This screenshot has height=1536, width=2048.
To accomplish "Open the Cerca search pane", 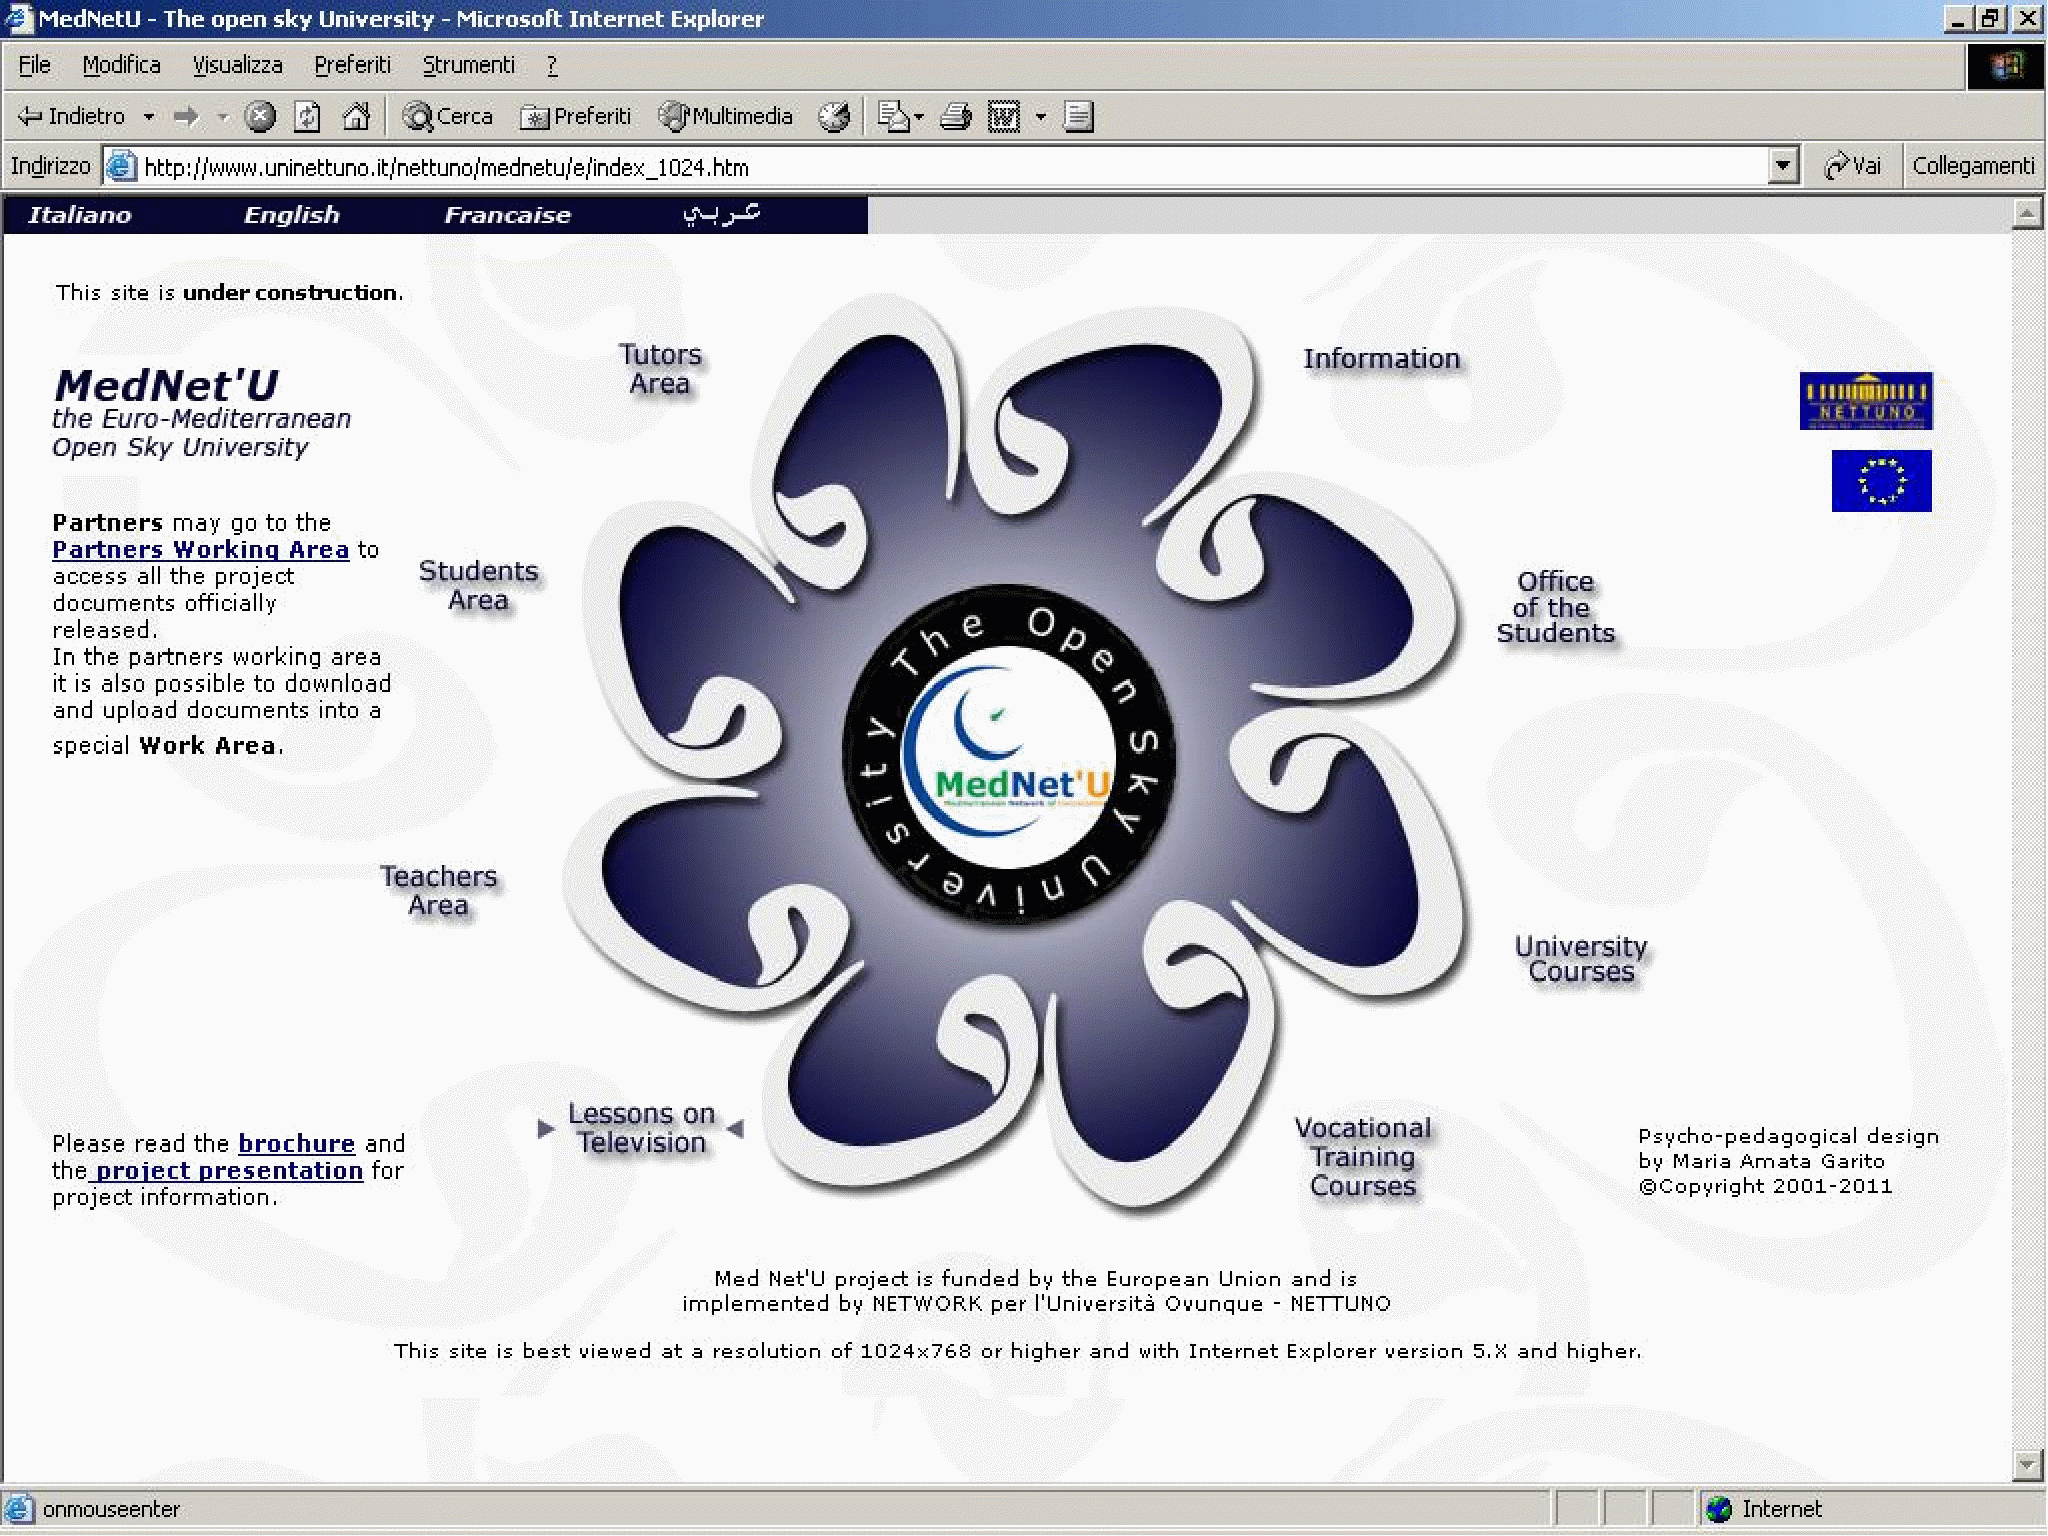I will [448, 117].
